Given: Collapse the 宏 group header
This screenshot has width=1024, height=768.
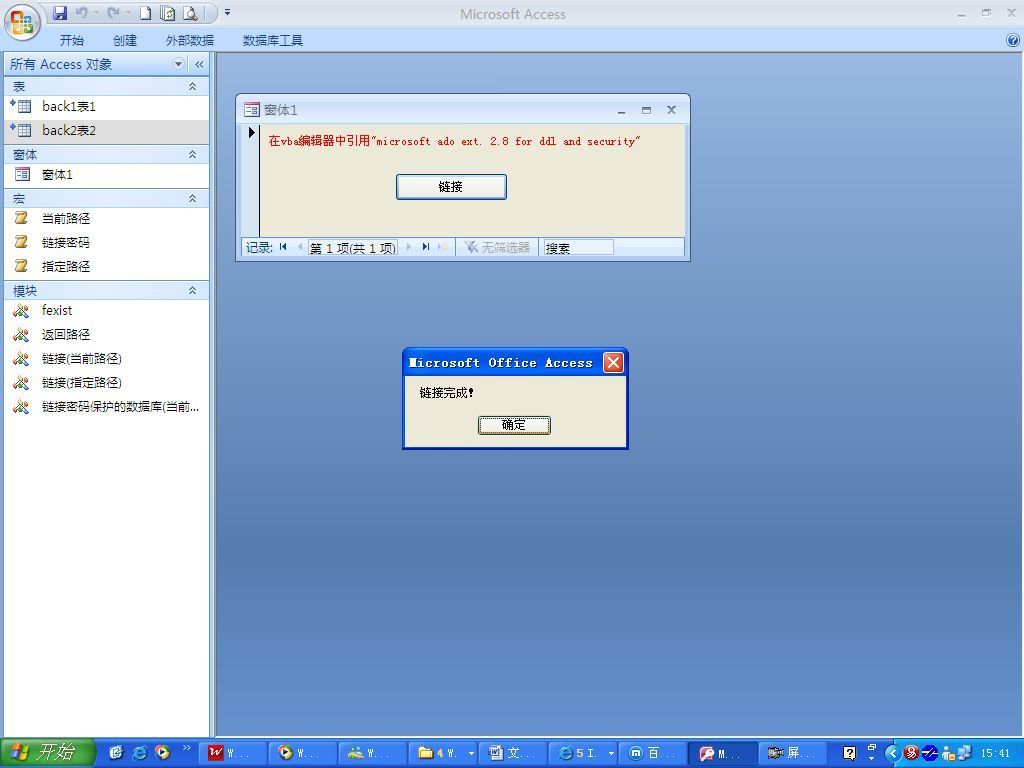Looking at the screenshot, I should click(x=192, y=199).
